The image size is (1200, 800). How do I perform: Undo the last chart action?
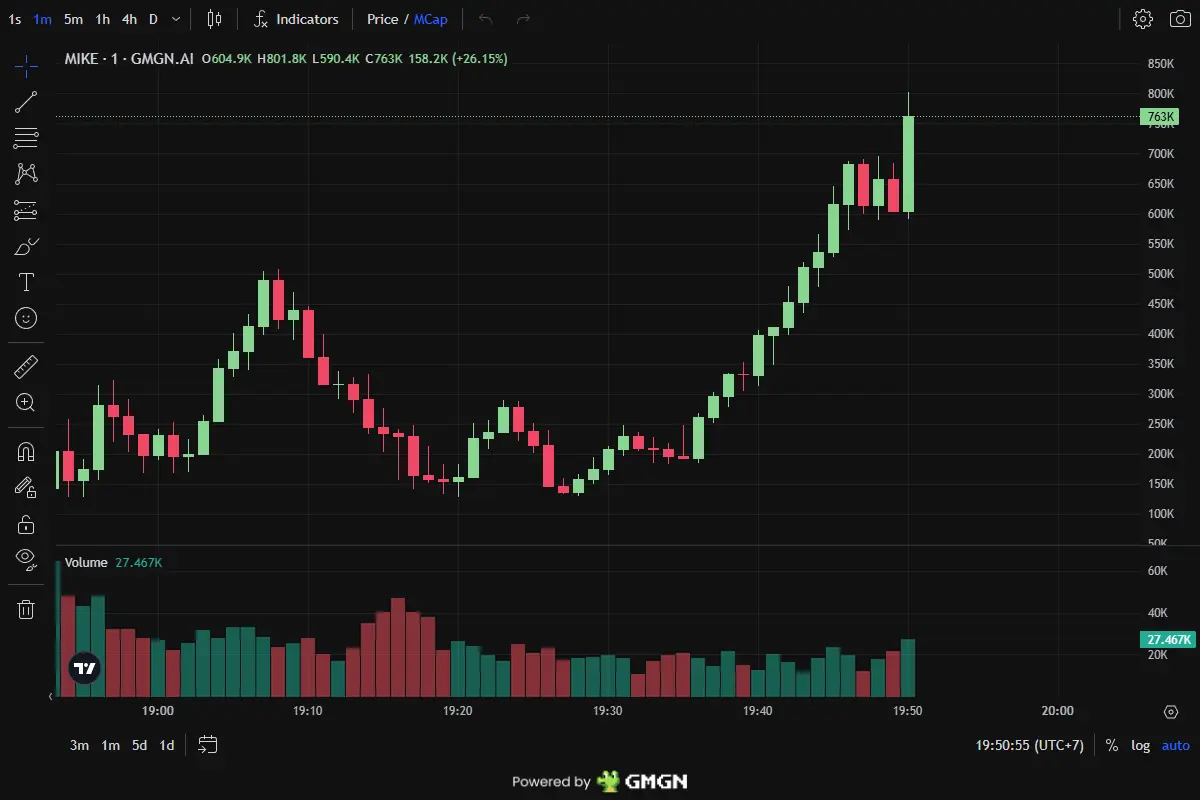[486, 19]
